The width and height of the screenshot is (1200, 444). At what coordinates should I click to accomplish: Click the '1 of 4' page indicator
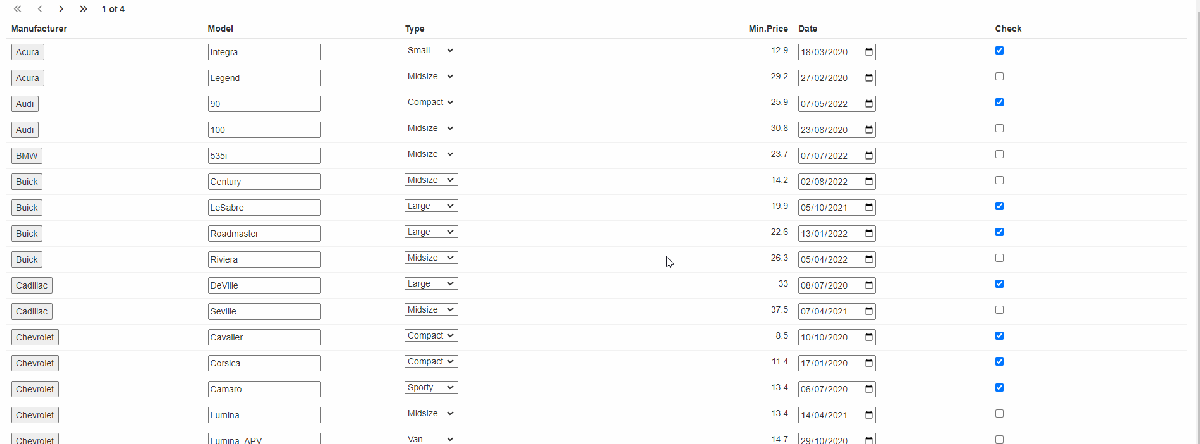click(113, 9)
